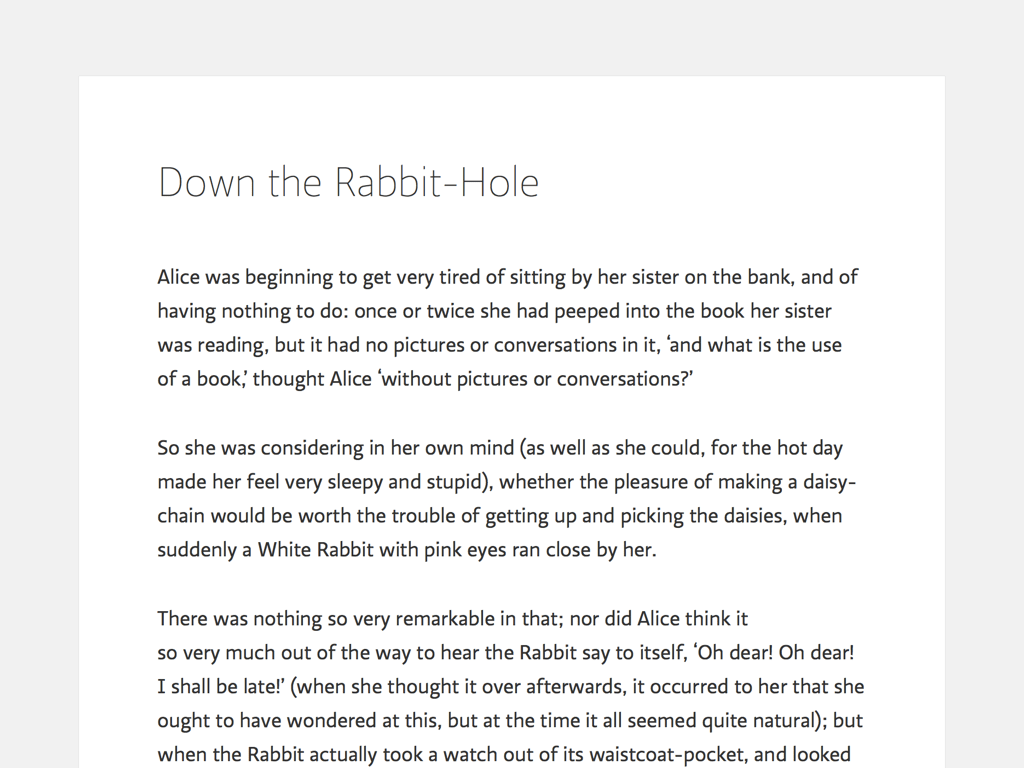Click the 'Down the Rabbit-Hole' heading

pos(348,183)
